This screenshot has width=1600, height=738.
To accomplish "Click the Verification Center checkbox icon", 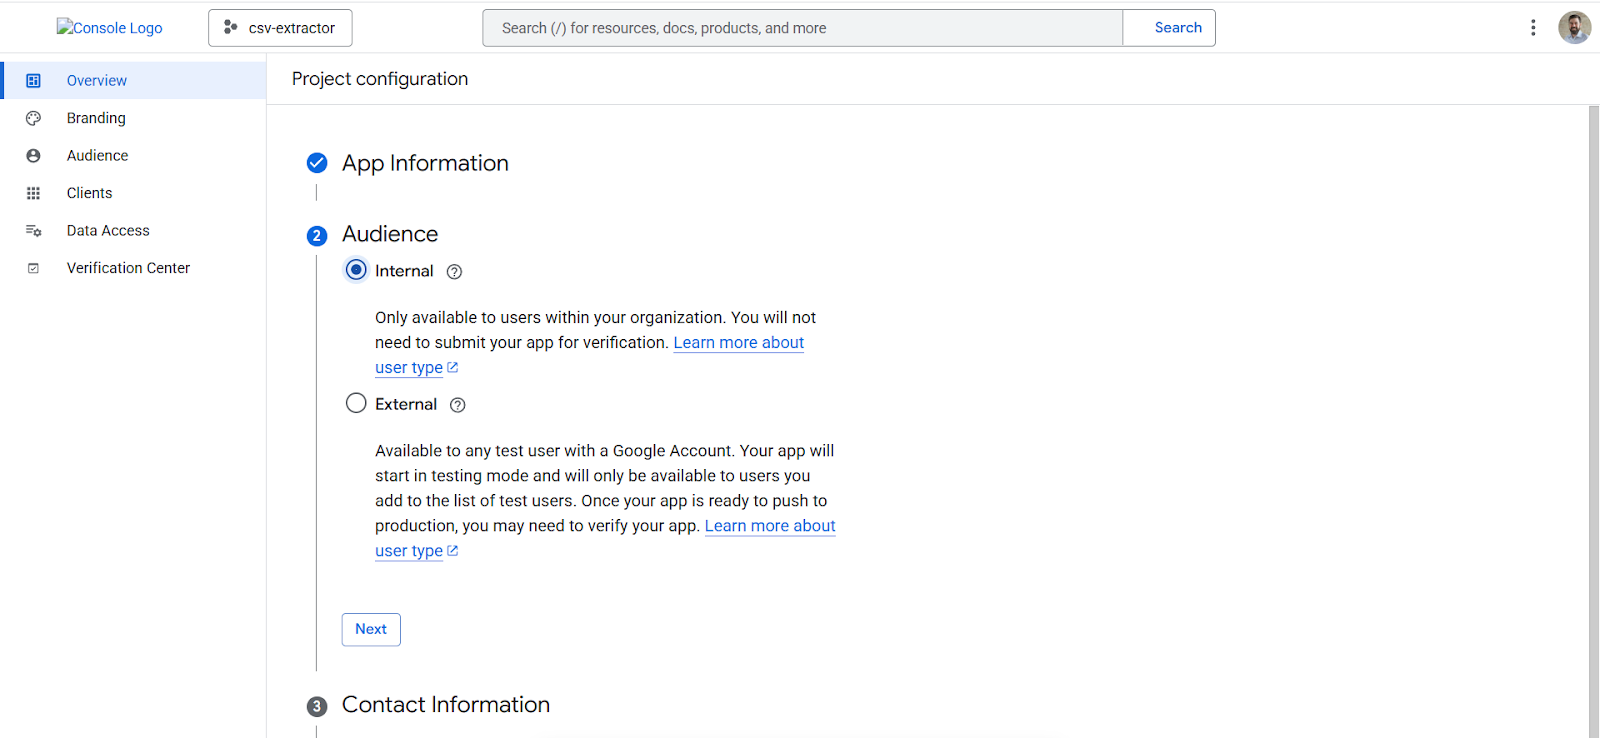I will (x=33, y=268).
